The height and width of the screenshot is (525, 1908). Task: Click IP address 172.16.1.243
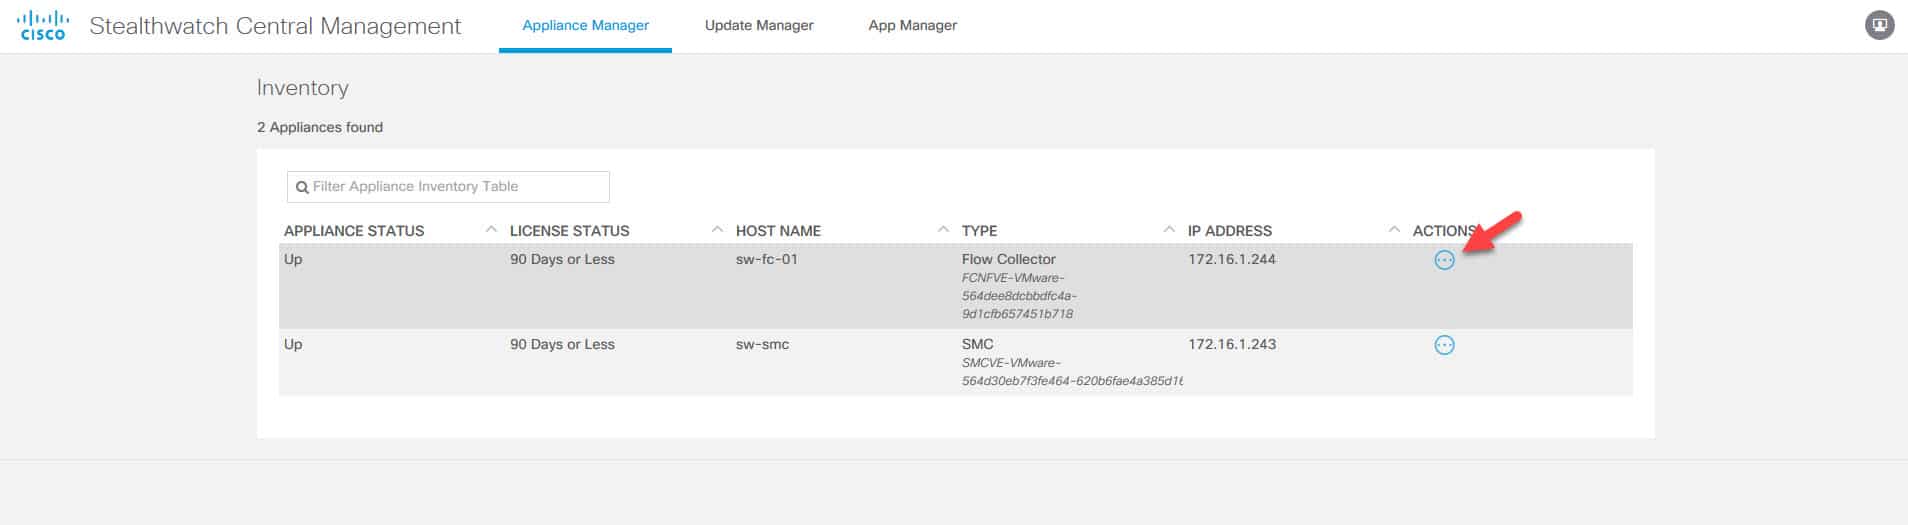point(1232,344)
